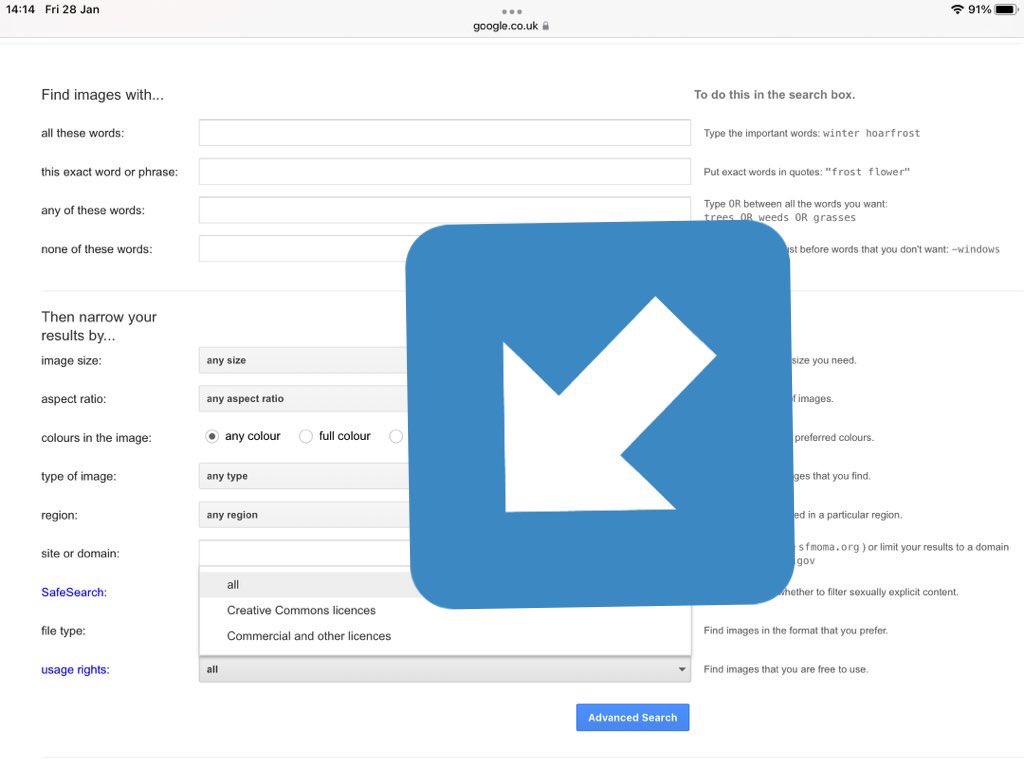Focus the 'this exact word or phrase' field

point(444,171)
